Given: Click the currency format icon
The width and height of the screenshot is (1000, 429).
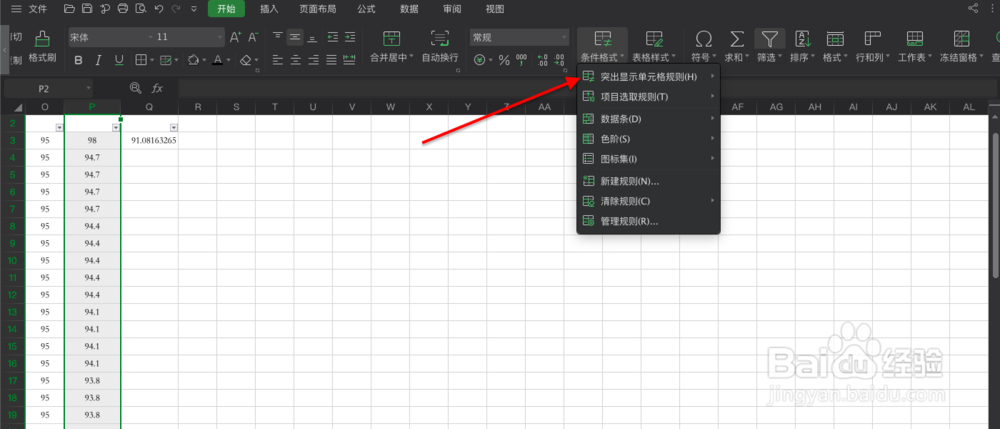Looking at the screenshot, I should click(480, 60).
